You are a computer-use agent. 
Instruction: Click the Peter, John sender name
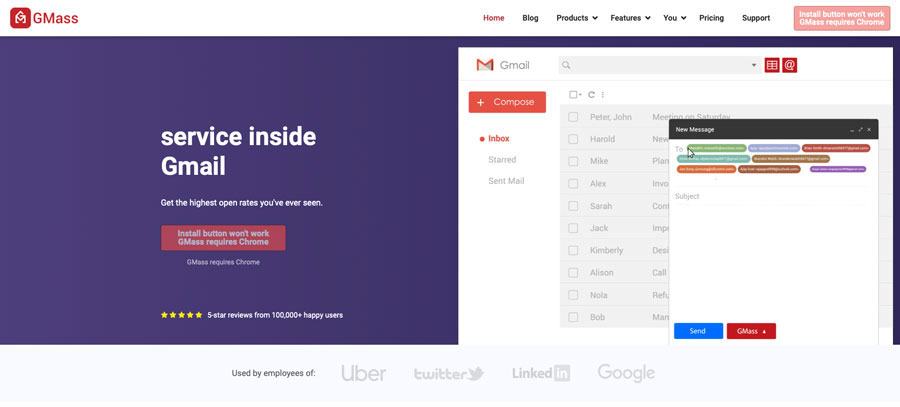click(x=611, y=117)
